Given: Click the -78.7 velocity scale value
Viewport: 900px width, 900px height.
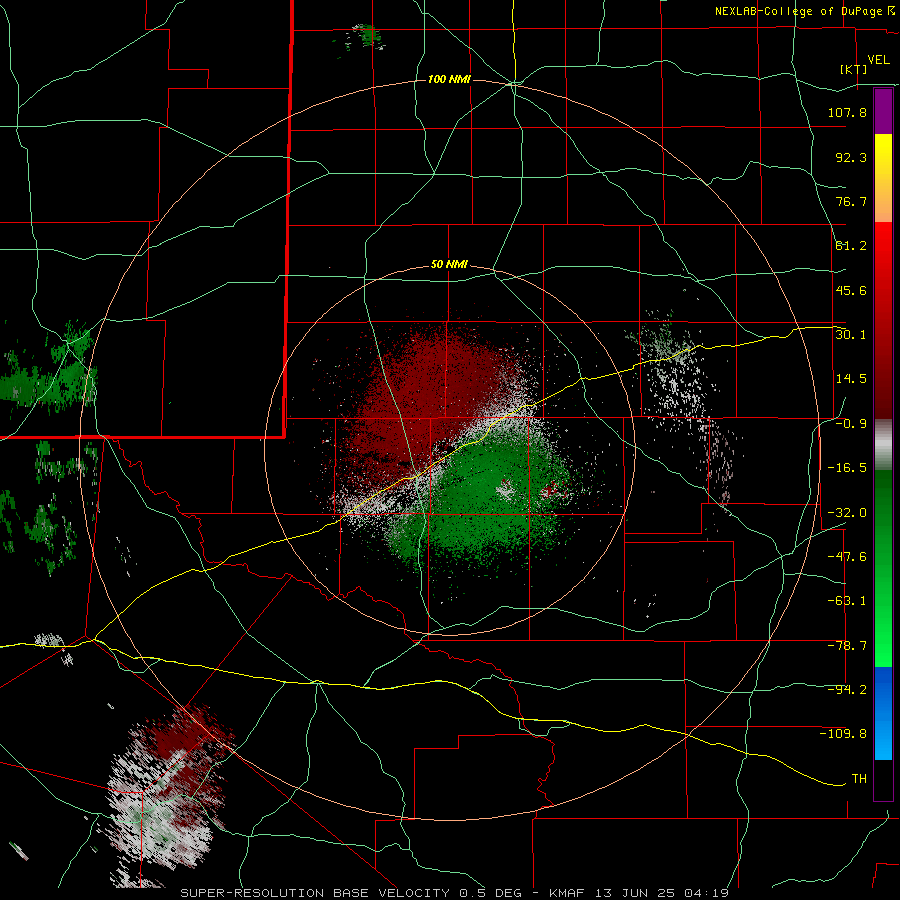Looking at the screenshot, I should coord(847,646).
